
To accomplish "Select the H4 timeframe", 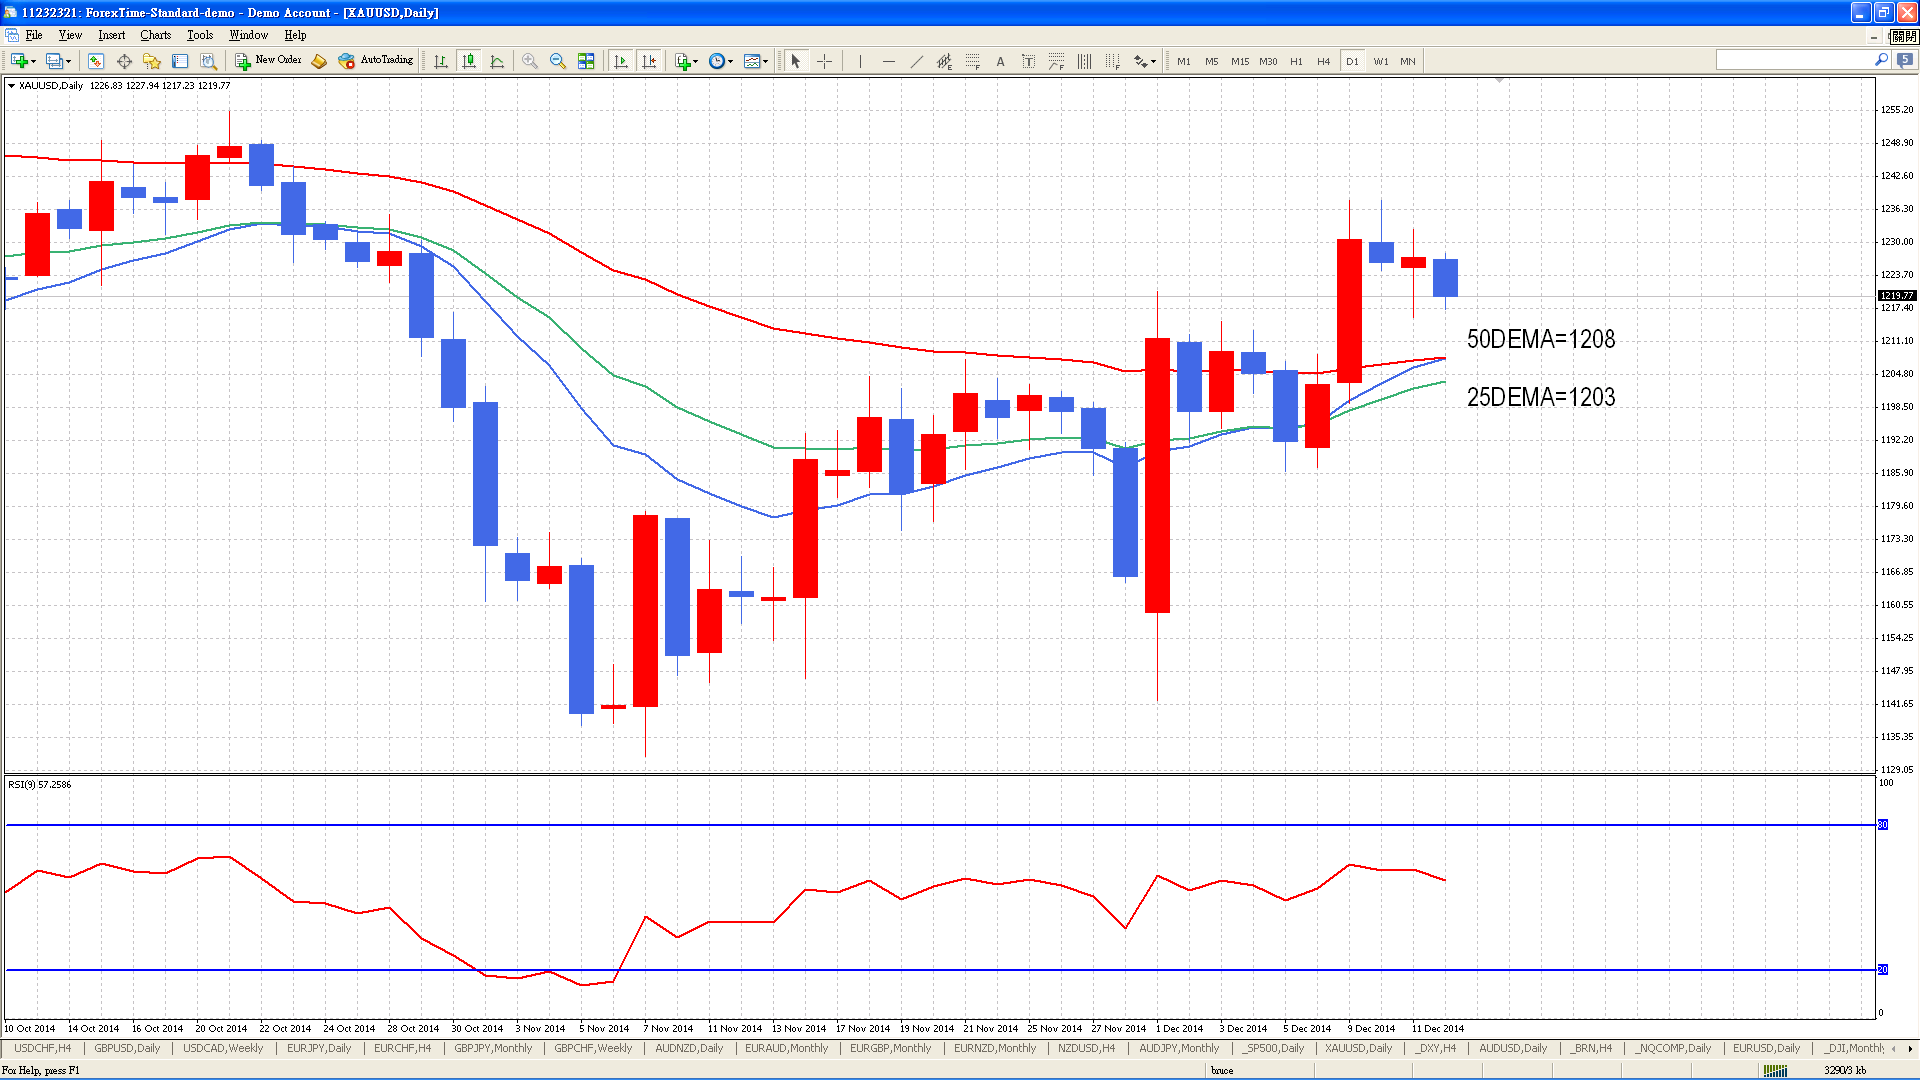I will point(1323,61).
